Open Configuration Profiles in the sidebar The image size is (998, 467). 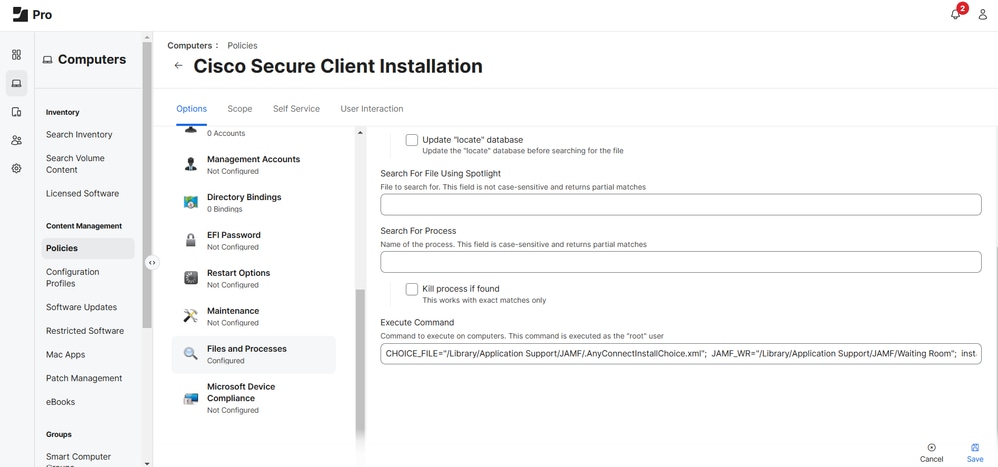click(x=72, y=277)
